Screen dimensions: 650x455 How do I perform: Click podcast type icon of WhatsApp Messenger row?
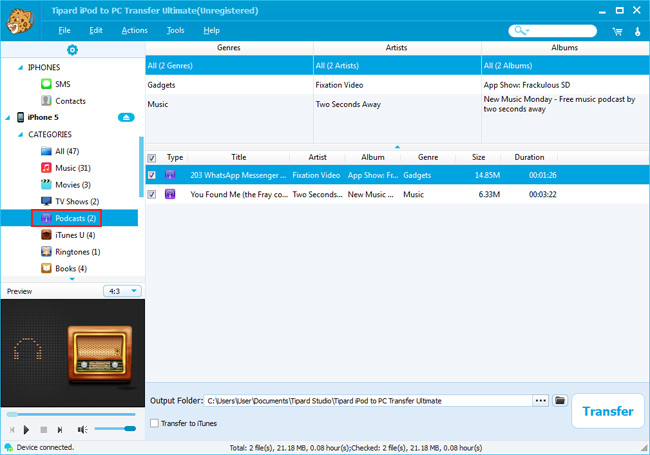click(x=170, y=175)
